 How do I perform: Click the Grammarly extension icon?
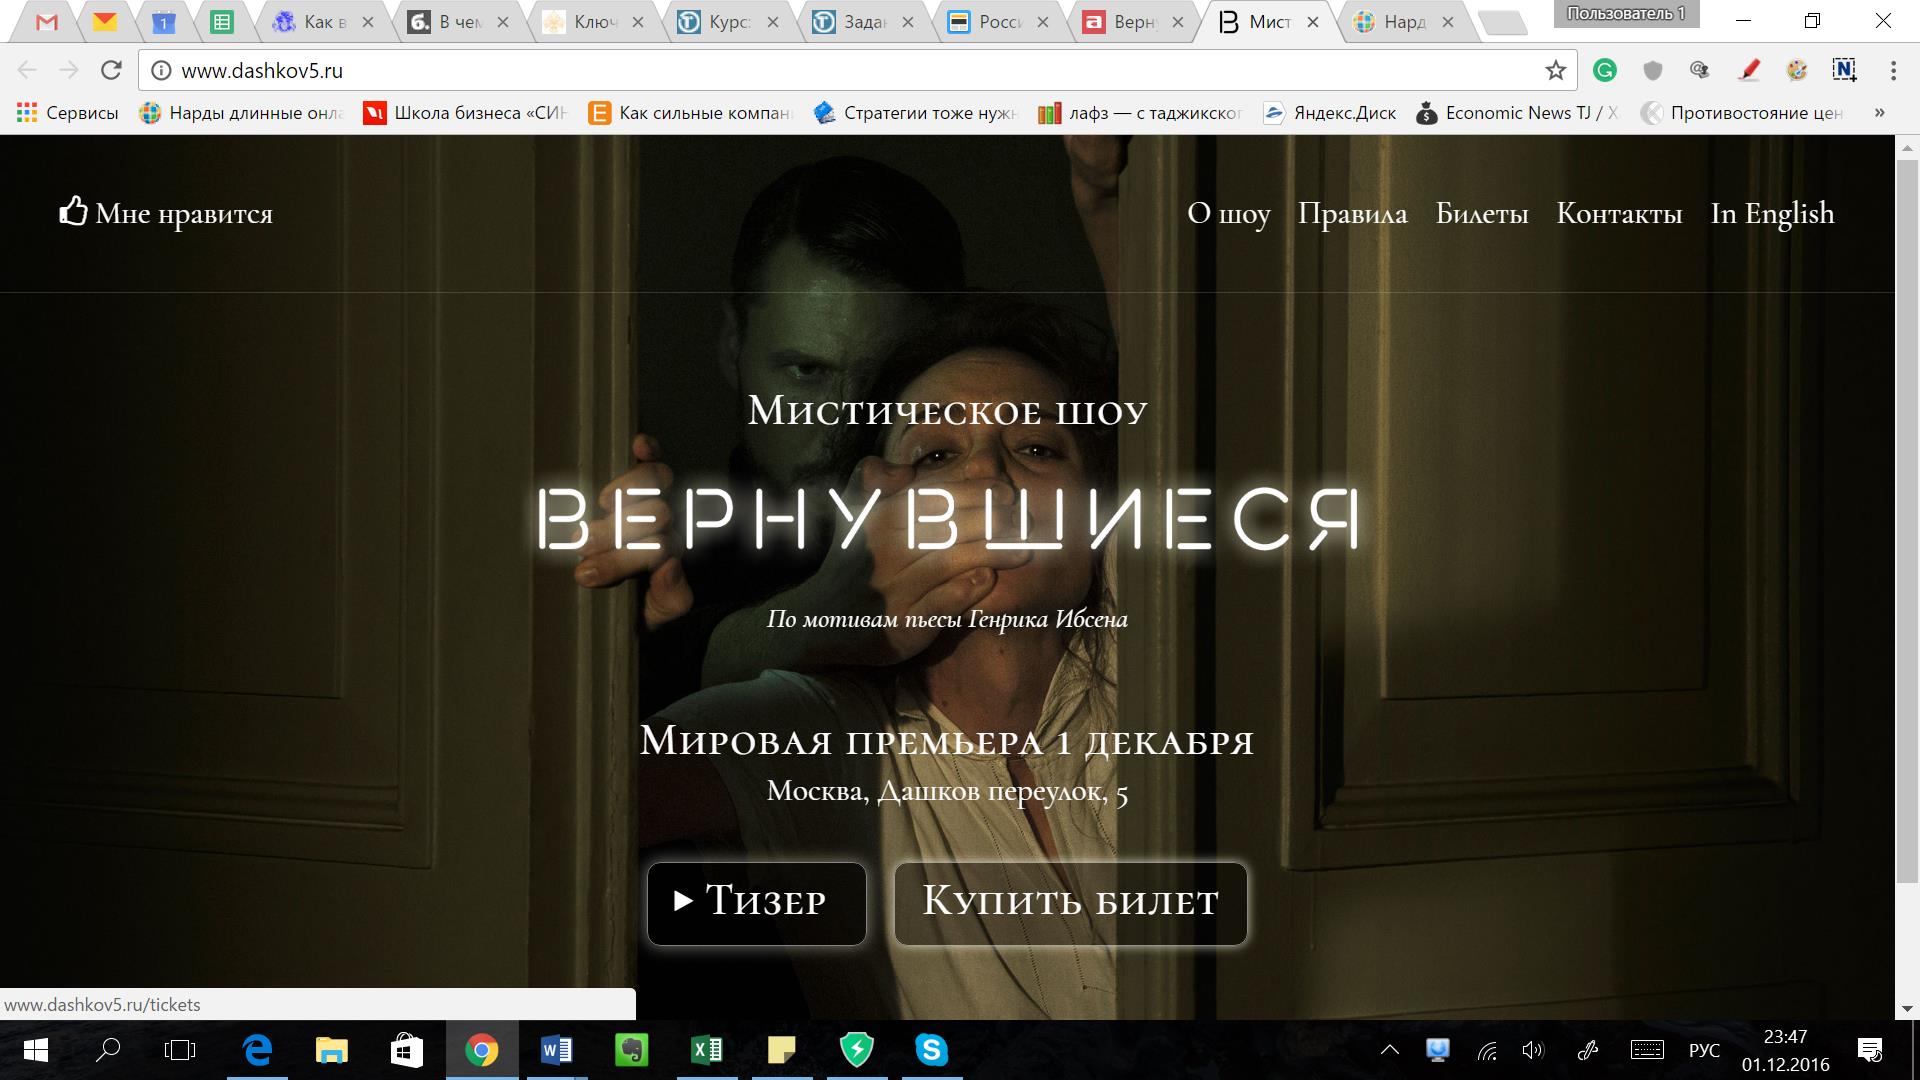tap(1605, 70)
